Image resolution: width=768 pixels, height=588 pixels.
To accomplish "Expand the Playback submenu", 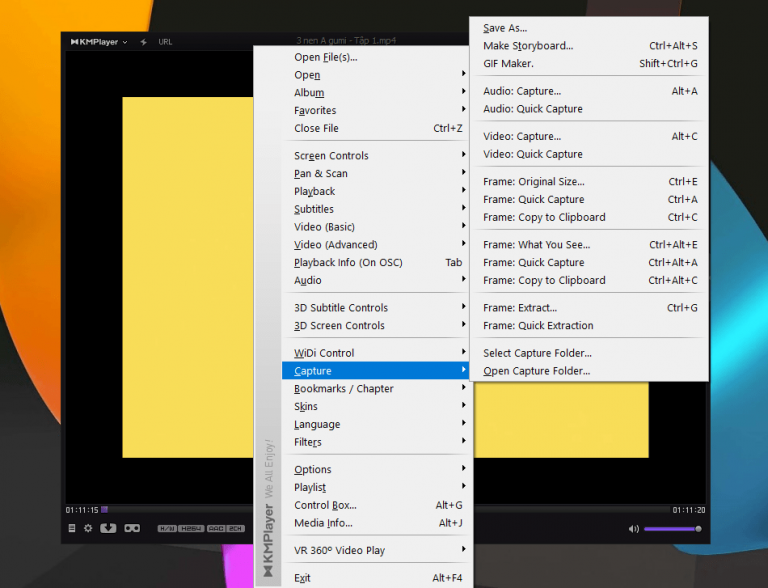I will point(377,191).
